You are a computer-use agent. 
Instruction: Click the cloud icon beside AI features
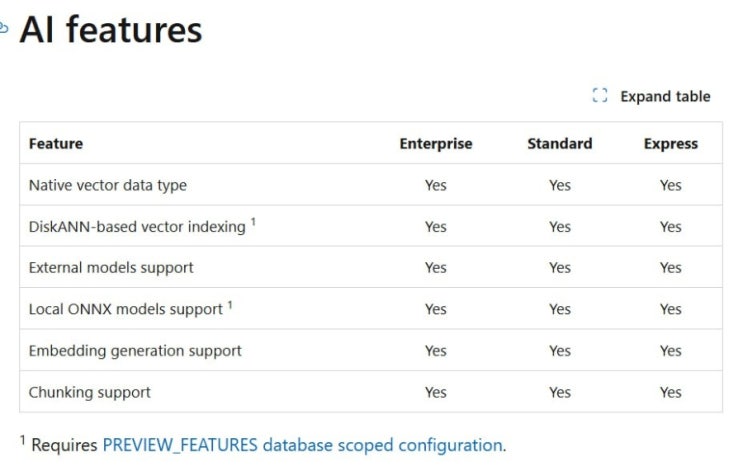(3, 28)
